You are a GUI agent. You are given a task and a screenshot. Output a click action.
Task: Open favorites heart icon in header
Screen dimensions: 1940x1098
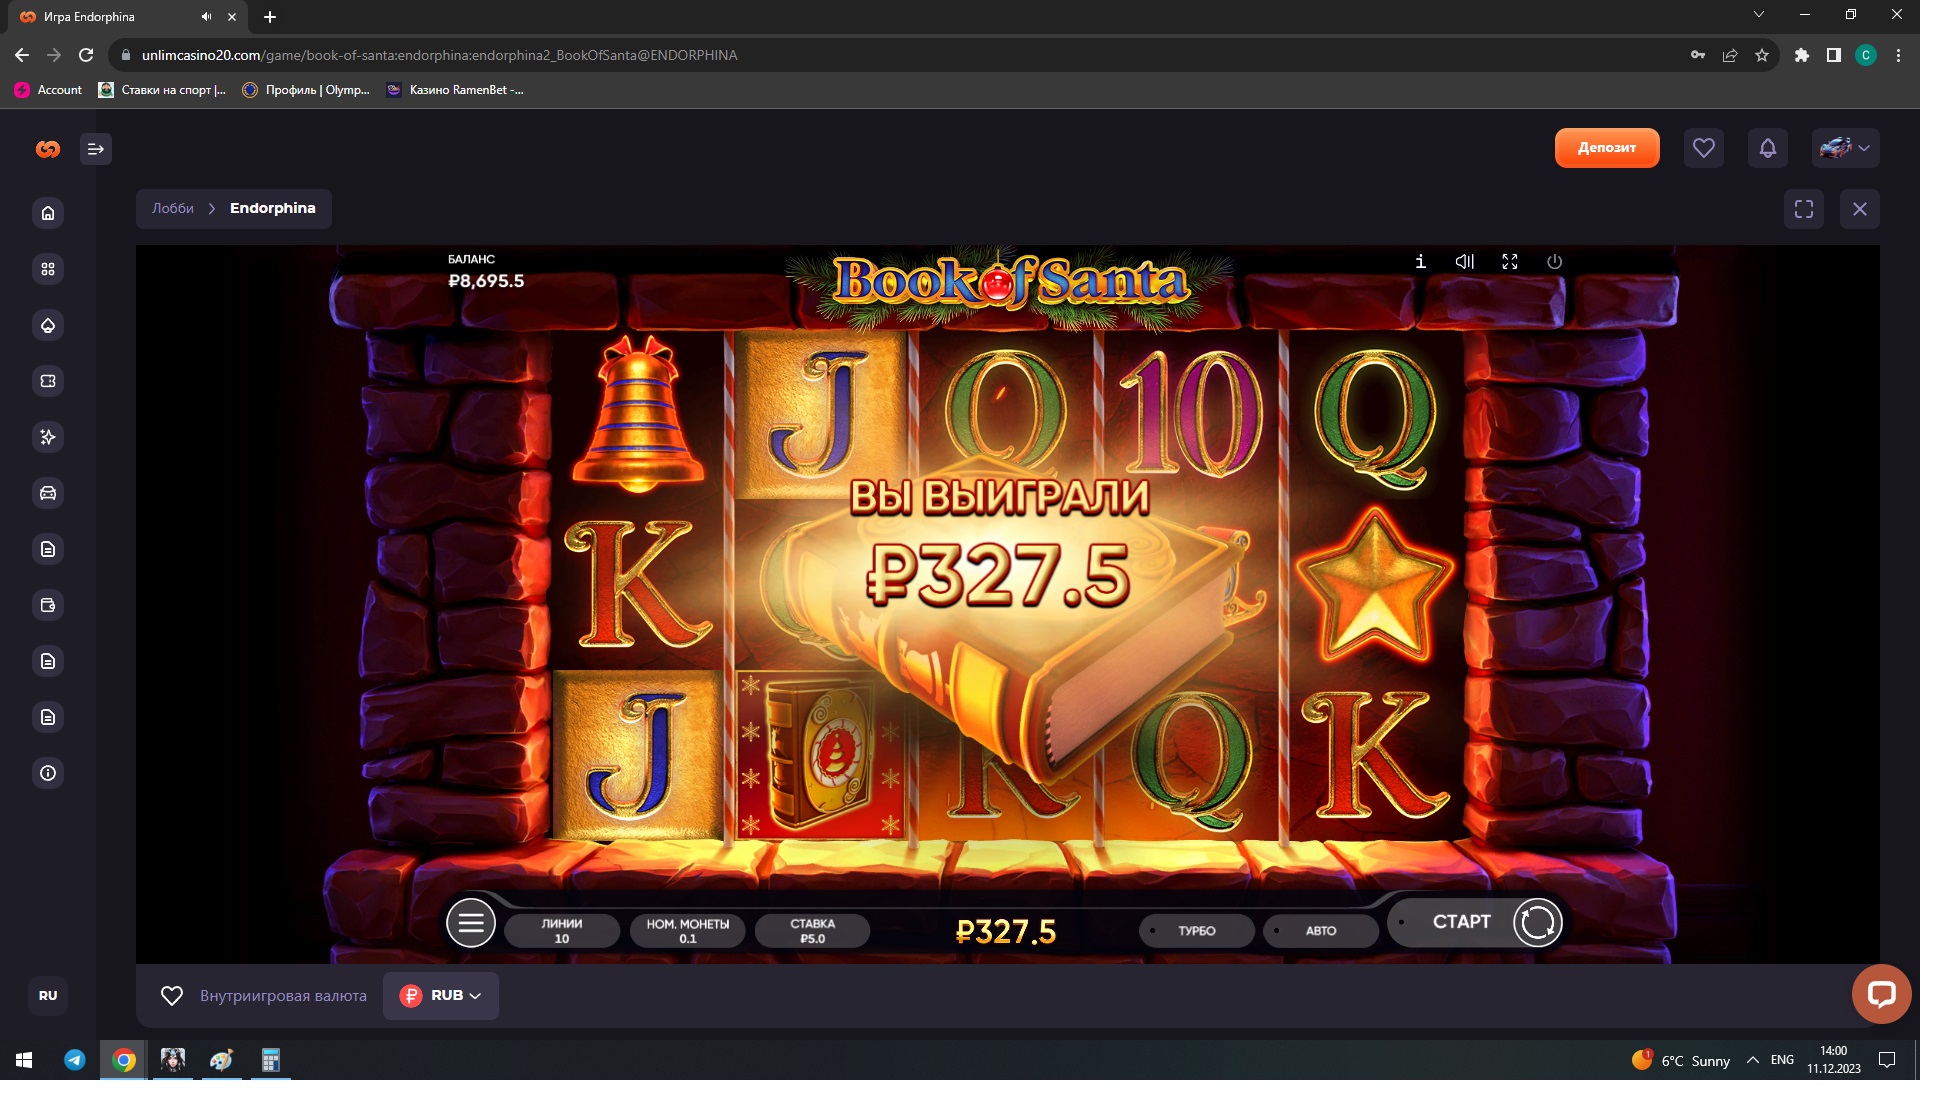pos(1703,148)
